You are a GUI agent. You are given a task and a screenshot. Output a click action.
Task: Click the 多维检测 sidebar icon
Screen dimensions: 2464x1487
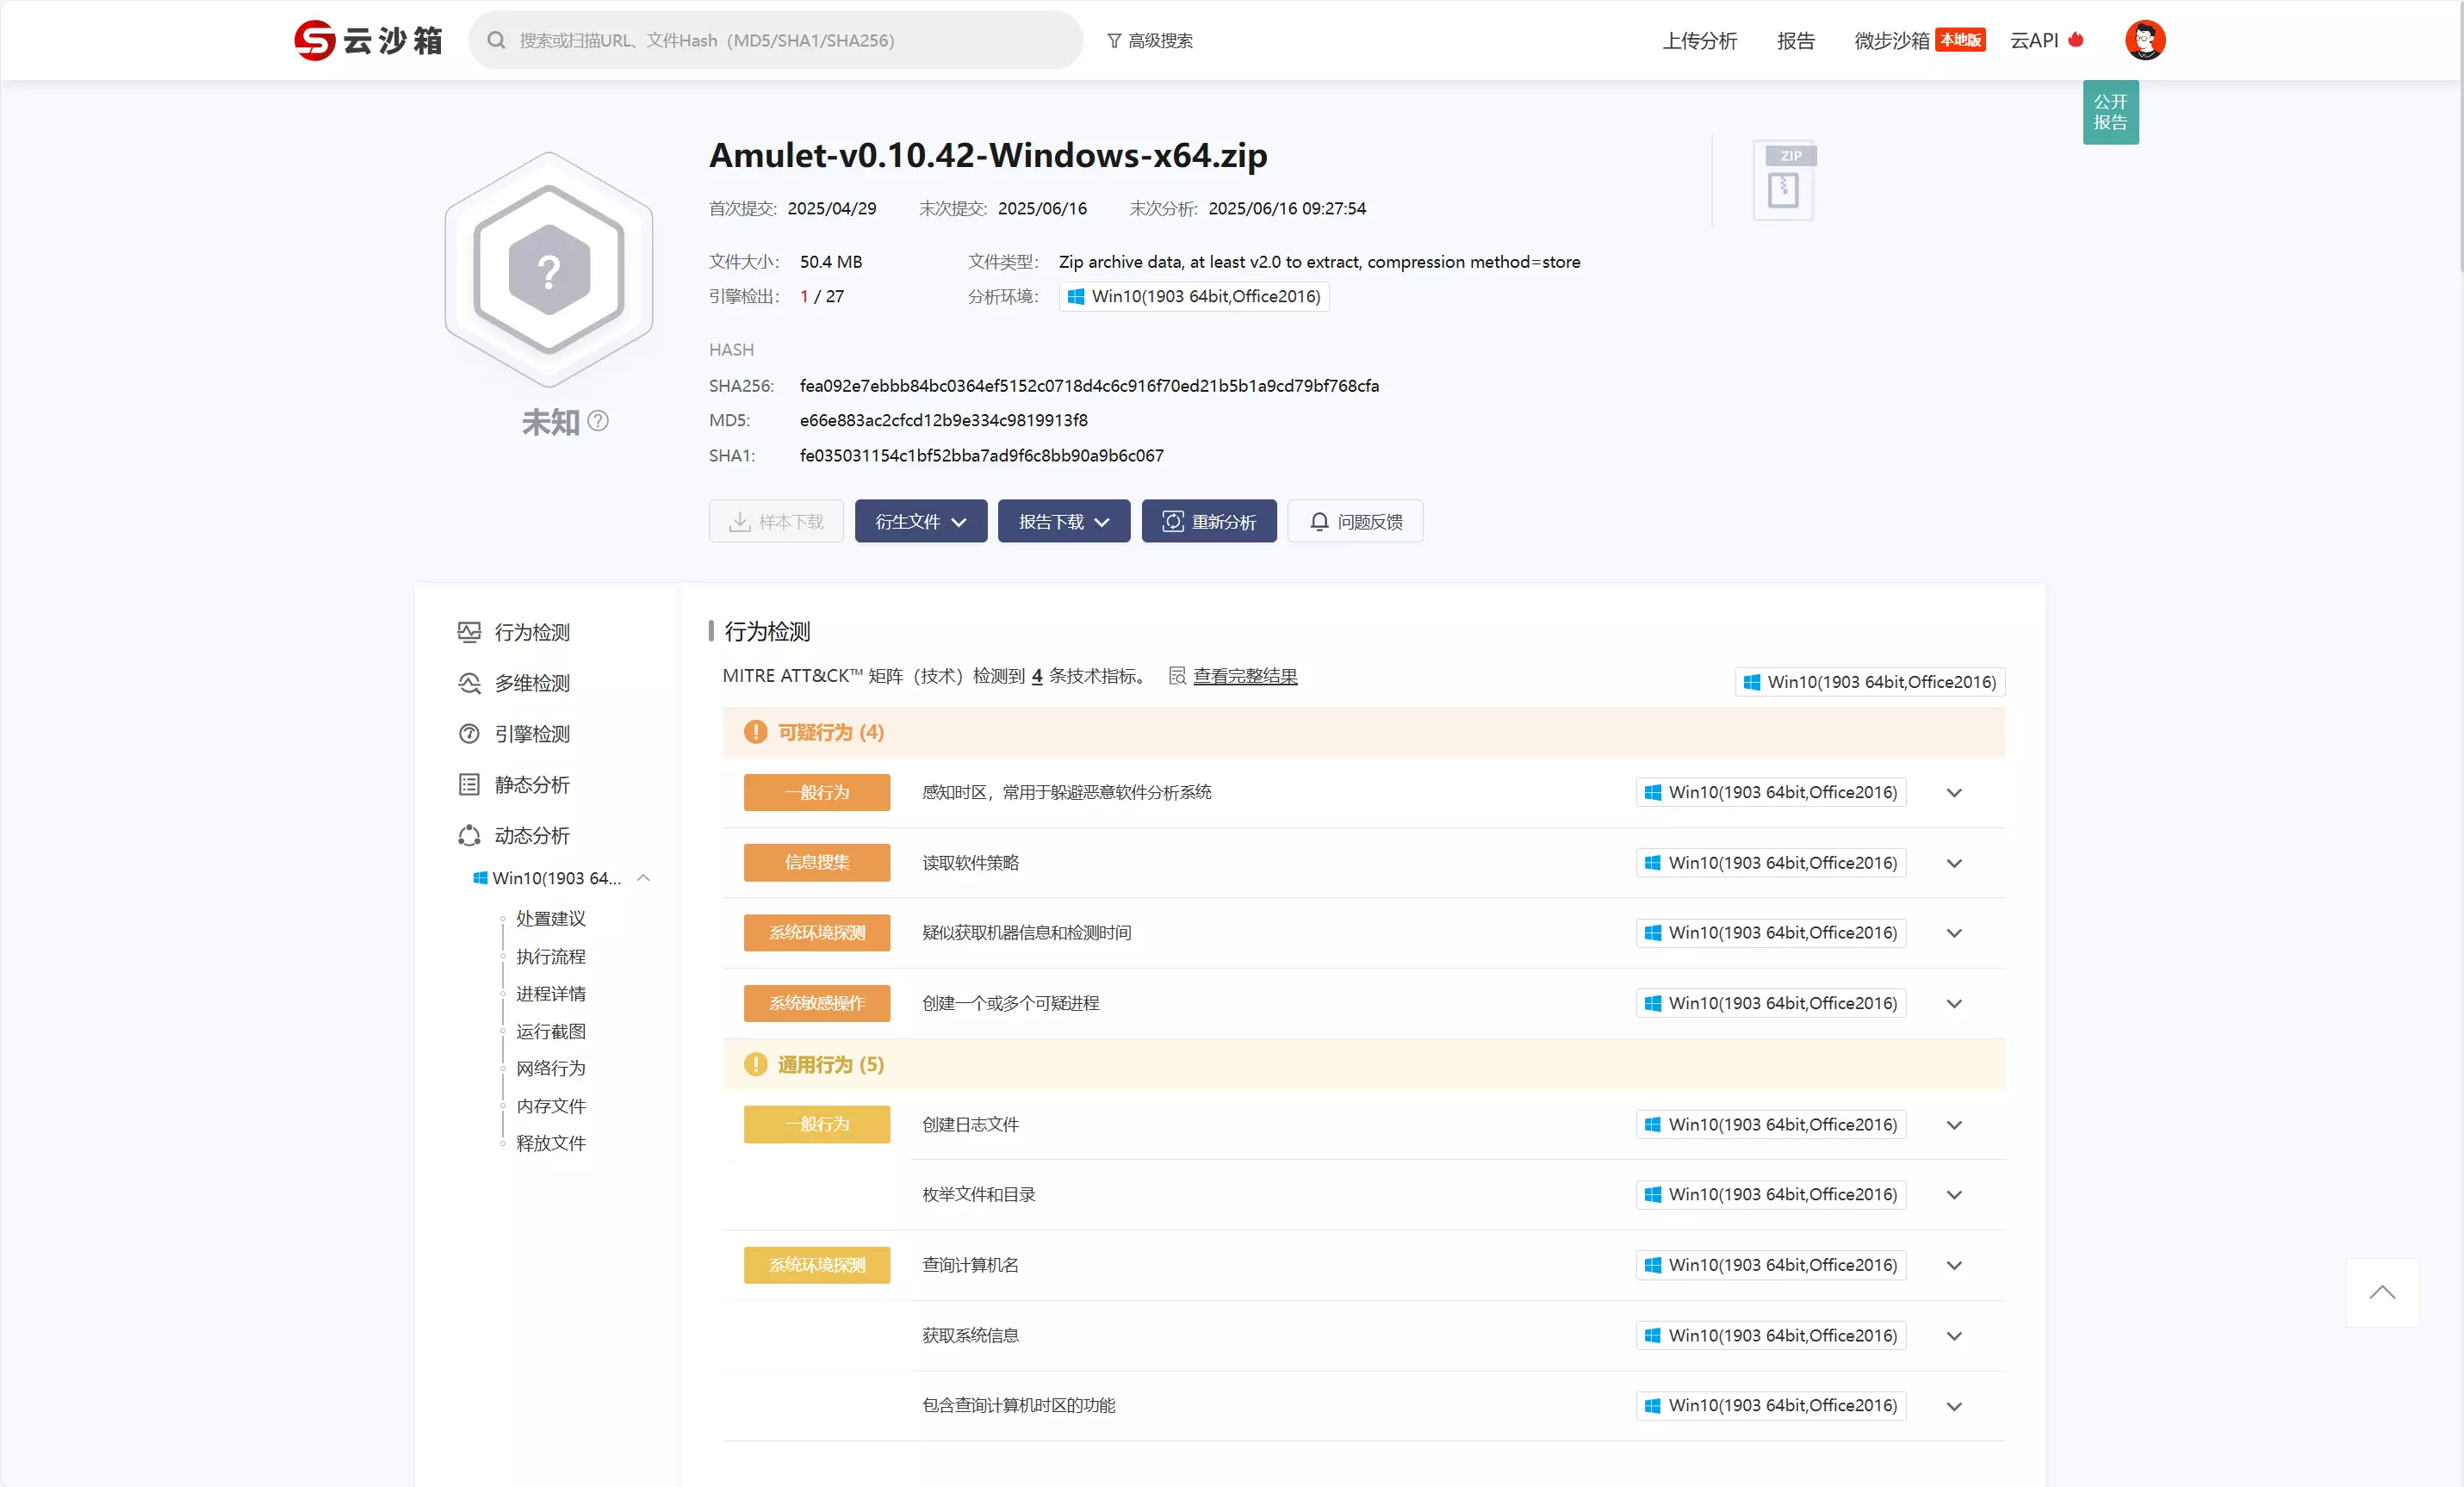click(469, 683)
